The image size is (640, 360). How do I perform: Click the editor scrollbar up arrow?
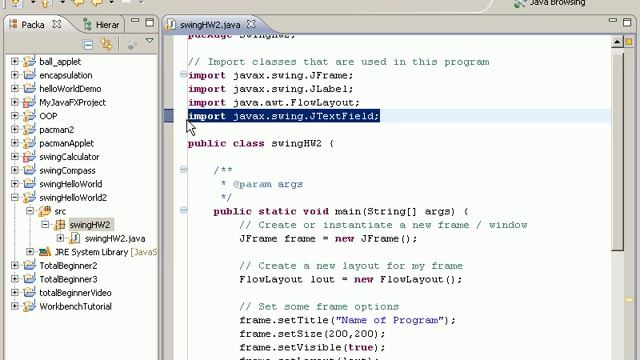click(x=617, y=42)
